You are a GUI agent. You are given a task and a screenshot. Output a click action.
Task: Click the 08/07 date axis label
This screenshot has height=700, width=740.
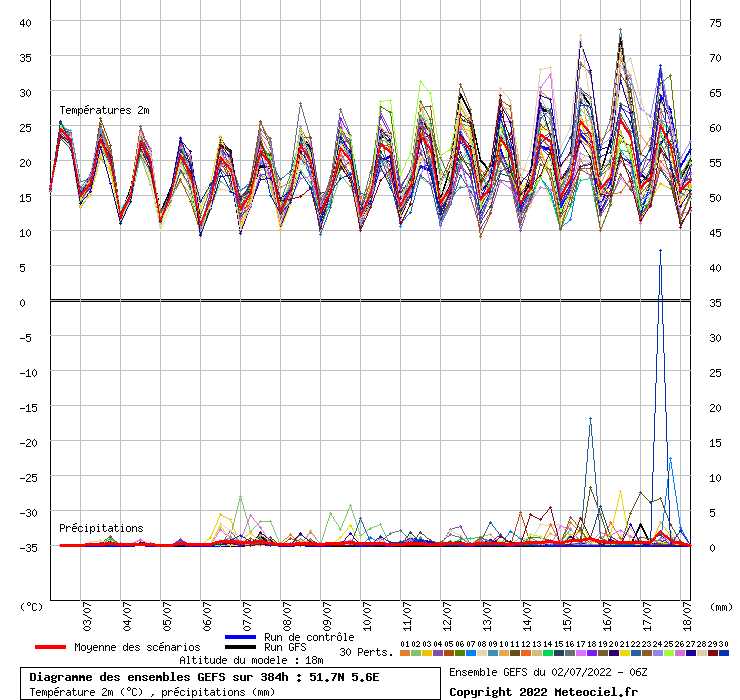[x=287, y=616]
